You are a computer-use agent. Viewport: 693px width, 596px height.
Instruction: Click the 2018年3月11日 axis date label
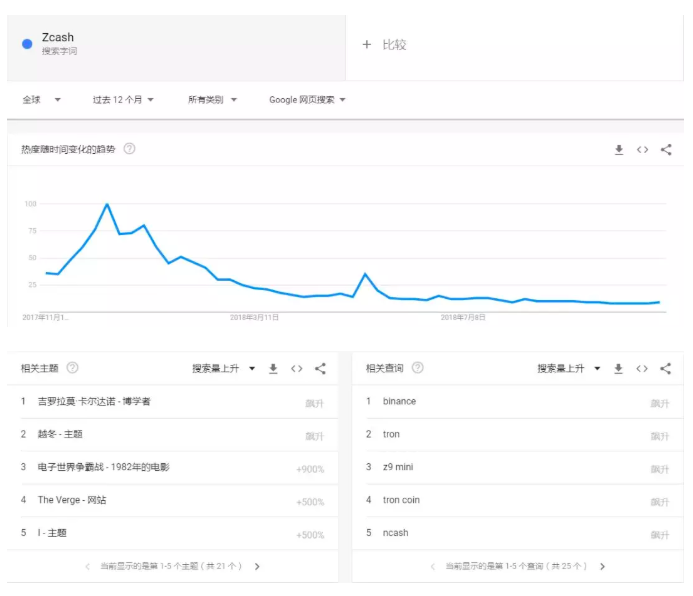254,317
